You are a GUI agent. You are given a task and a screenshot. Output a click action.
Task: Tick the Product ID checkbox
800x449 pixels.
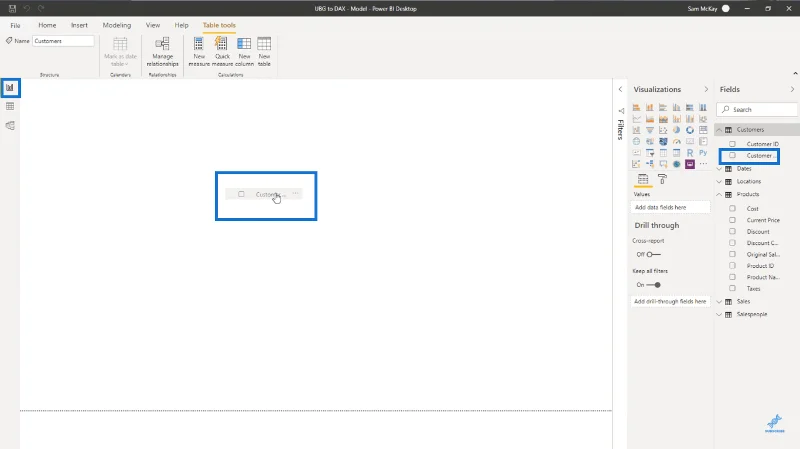pos(732,265)
